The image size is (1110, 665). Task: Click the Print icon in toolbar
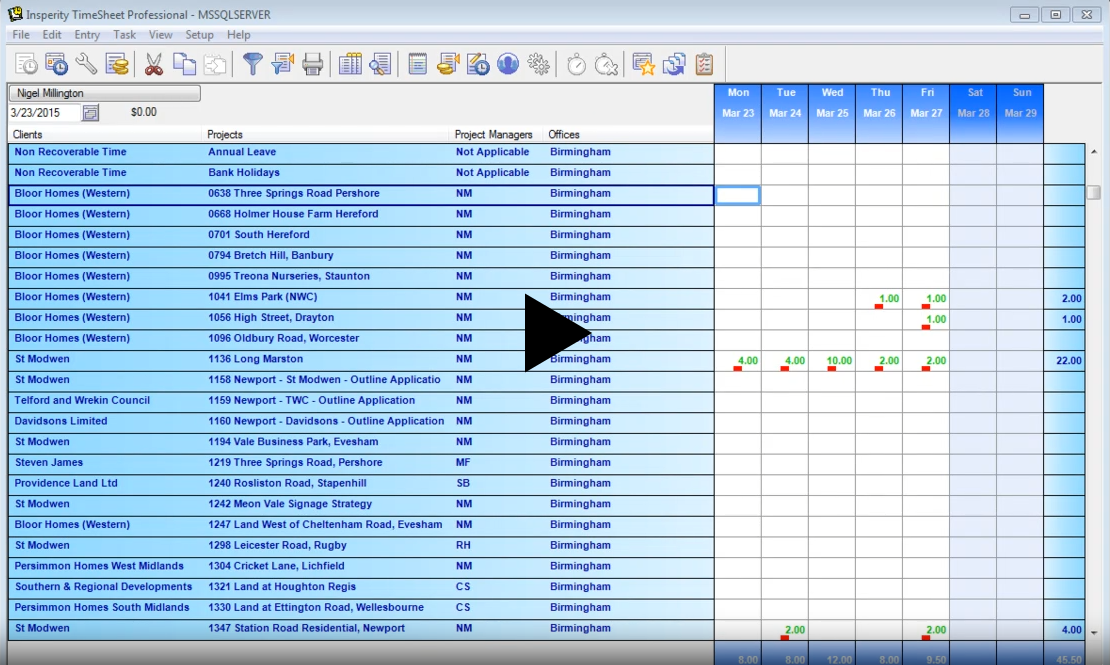(313, 65)
